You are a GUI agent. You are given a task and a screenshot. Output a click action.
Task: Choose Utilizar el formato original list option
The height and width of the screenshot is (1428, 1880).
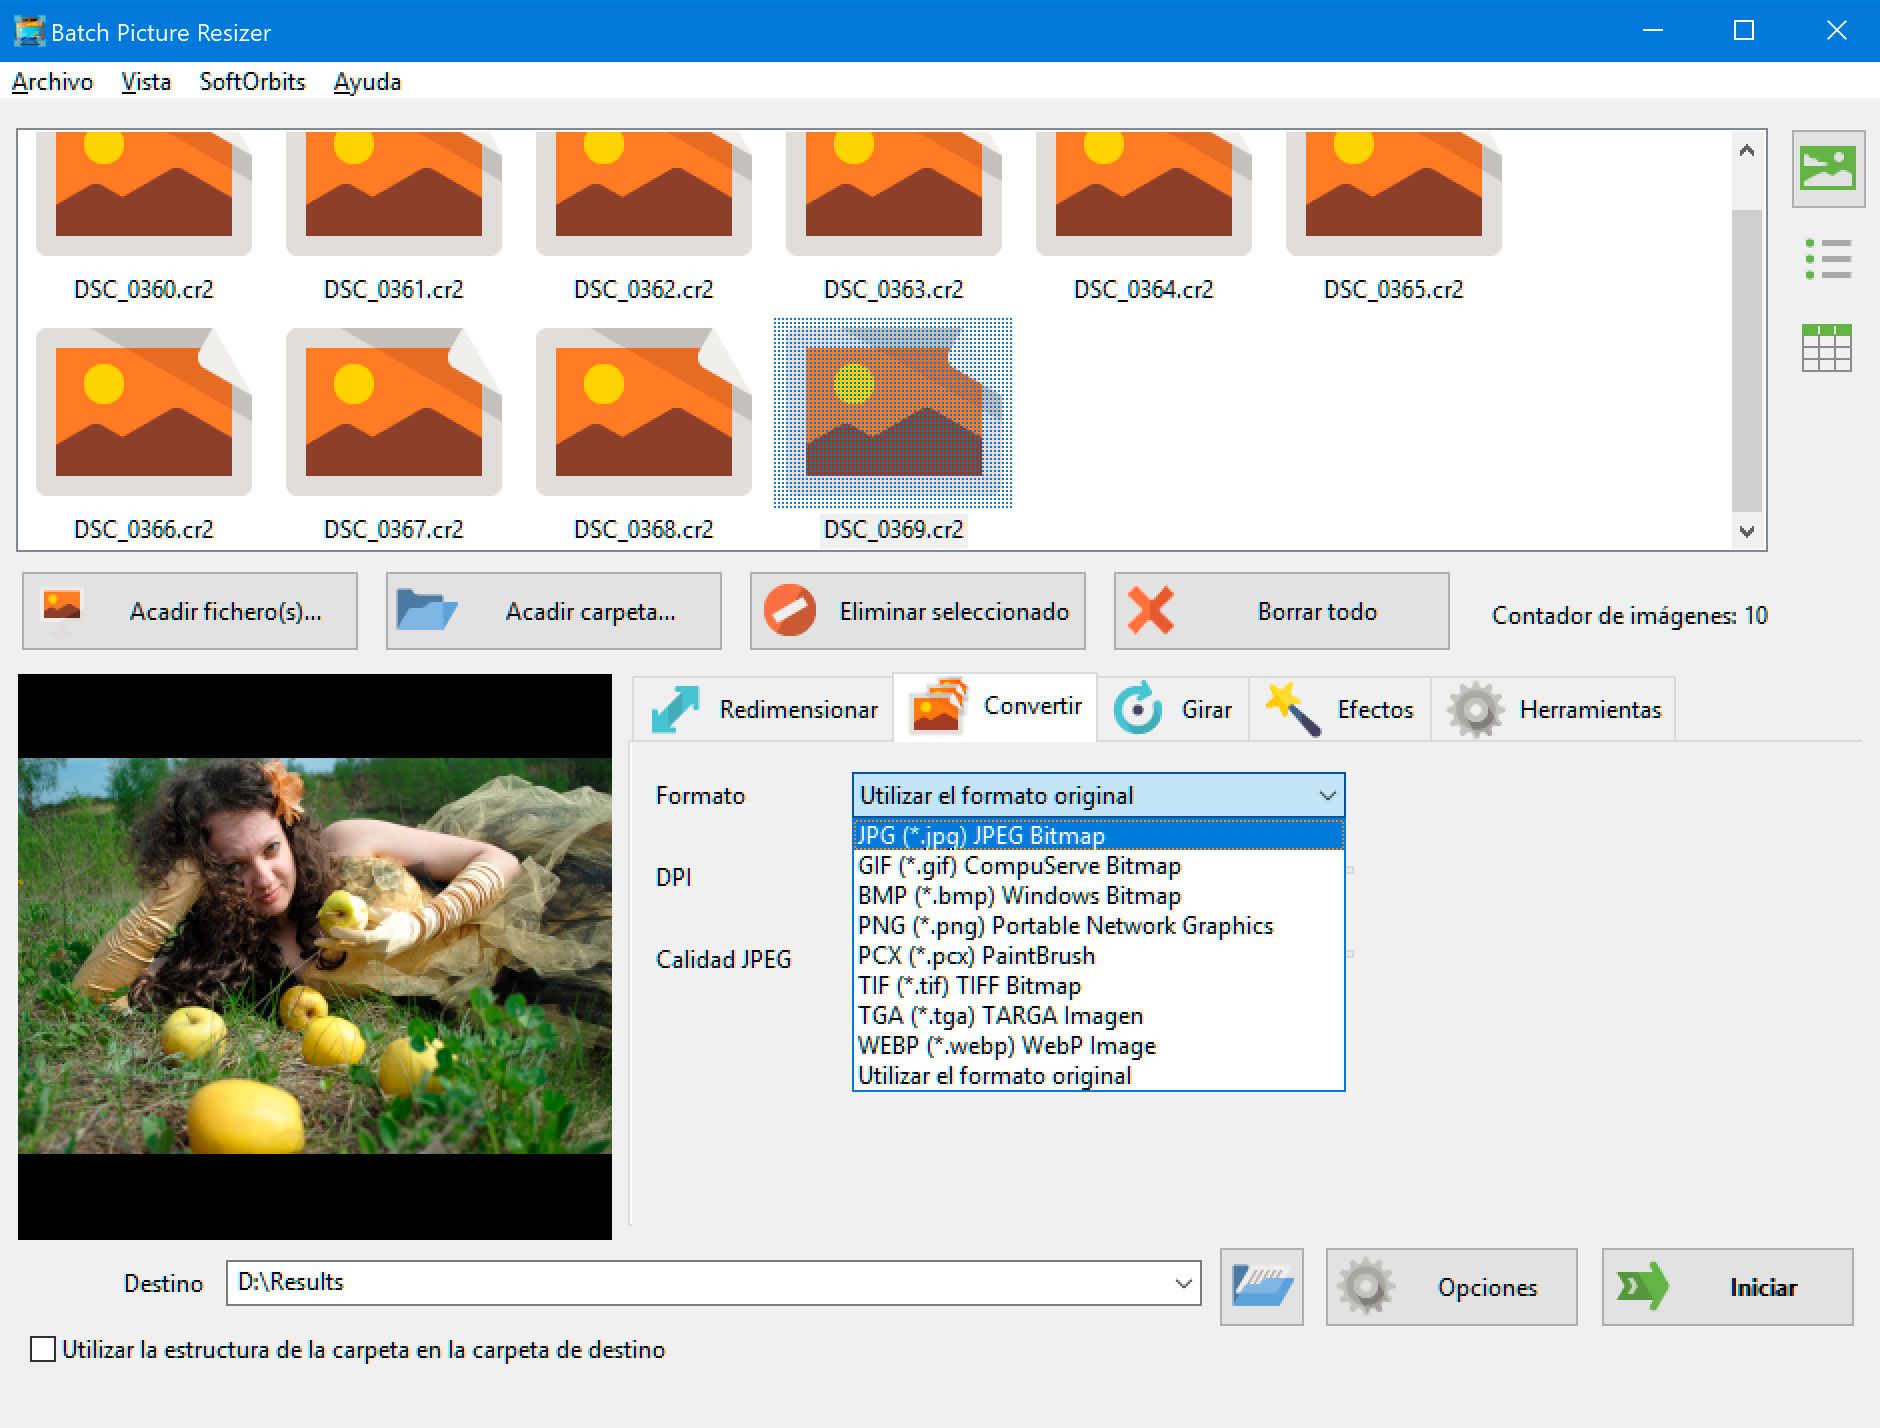(1098, 1075)
